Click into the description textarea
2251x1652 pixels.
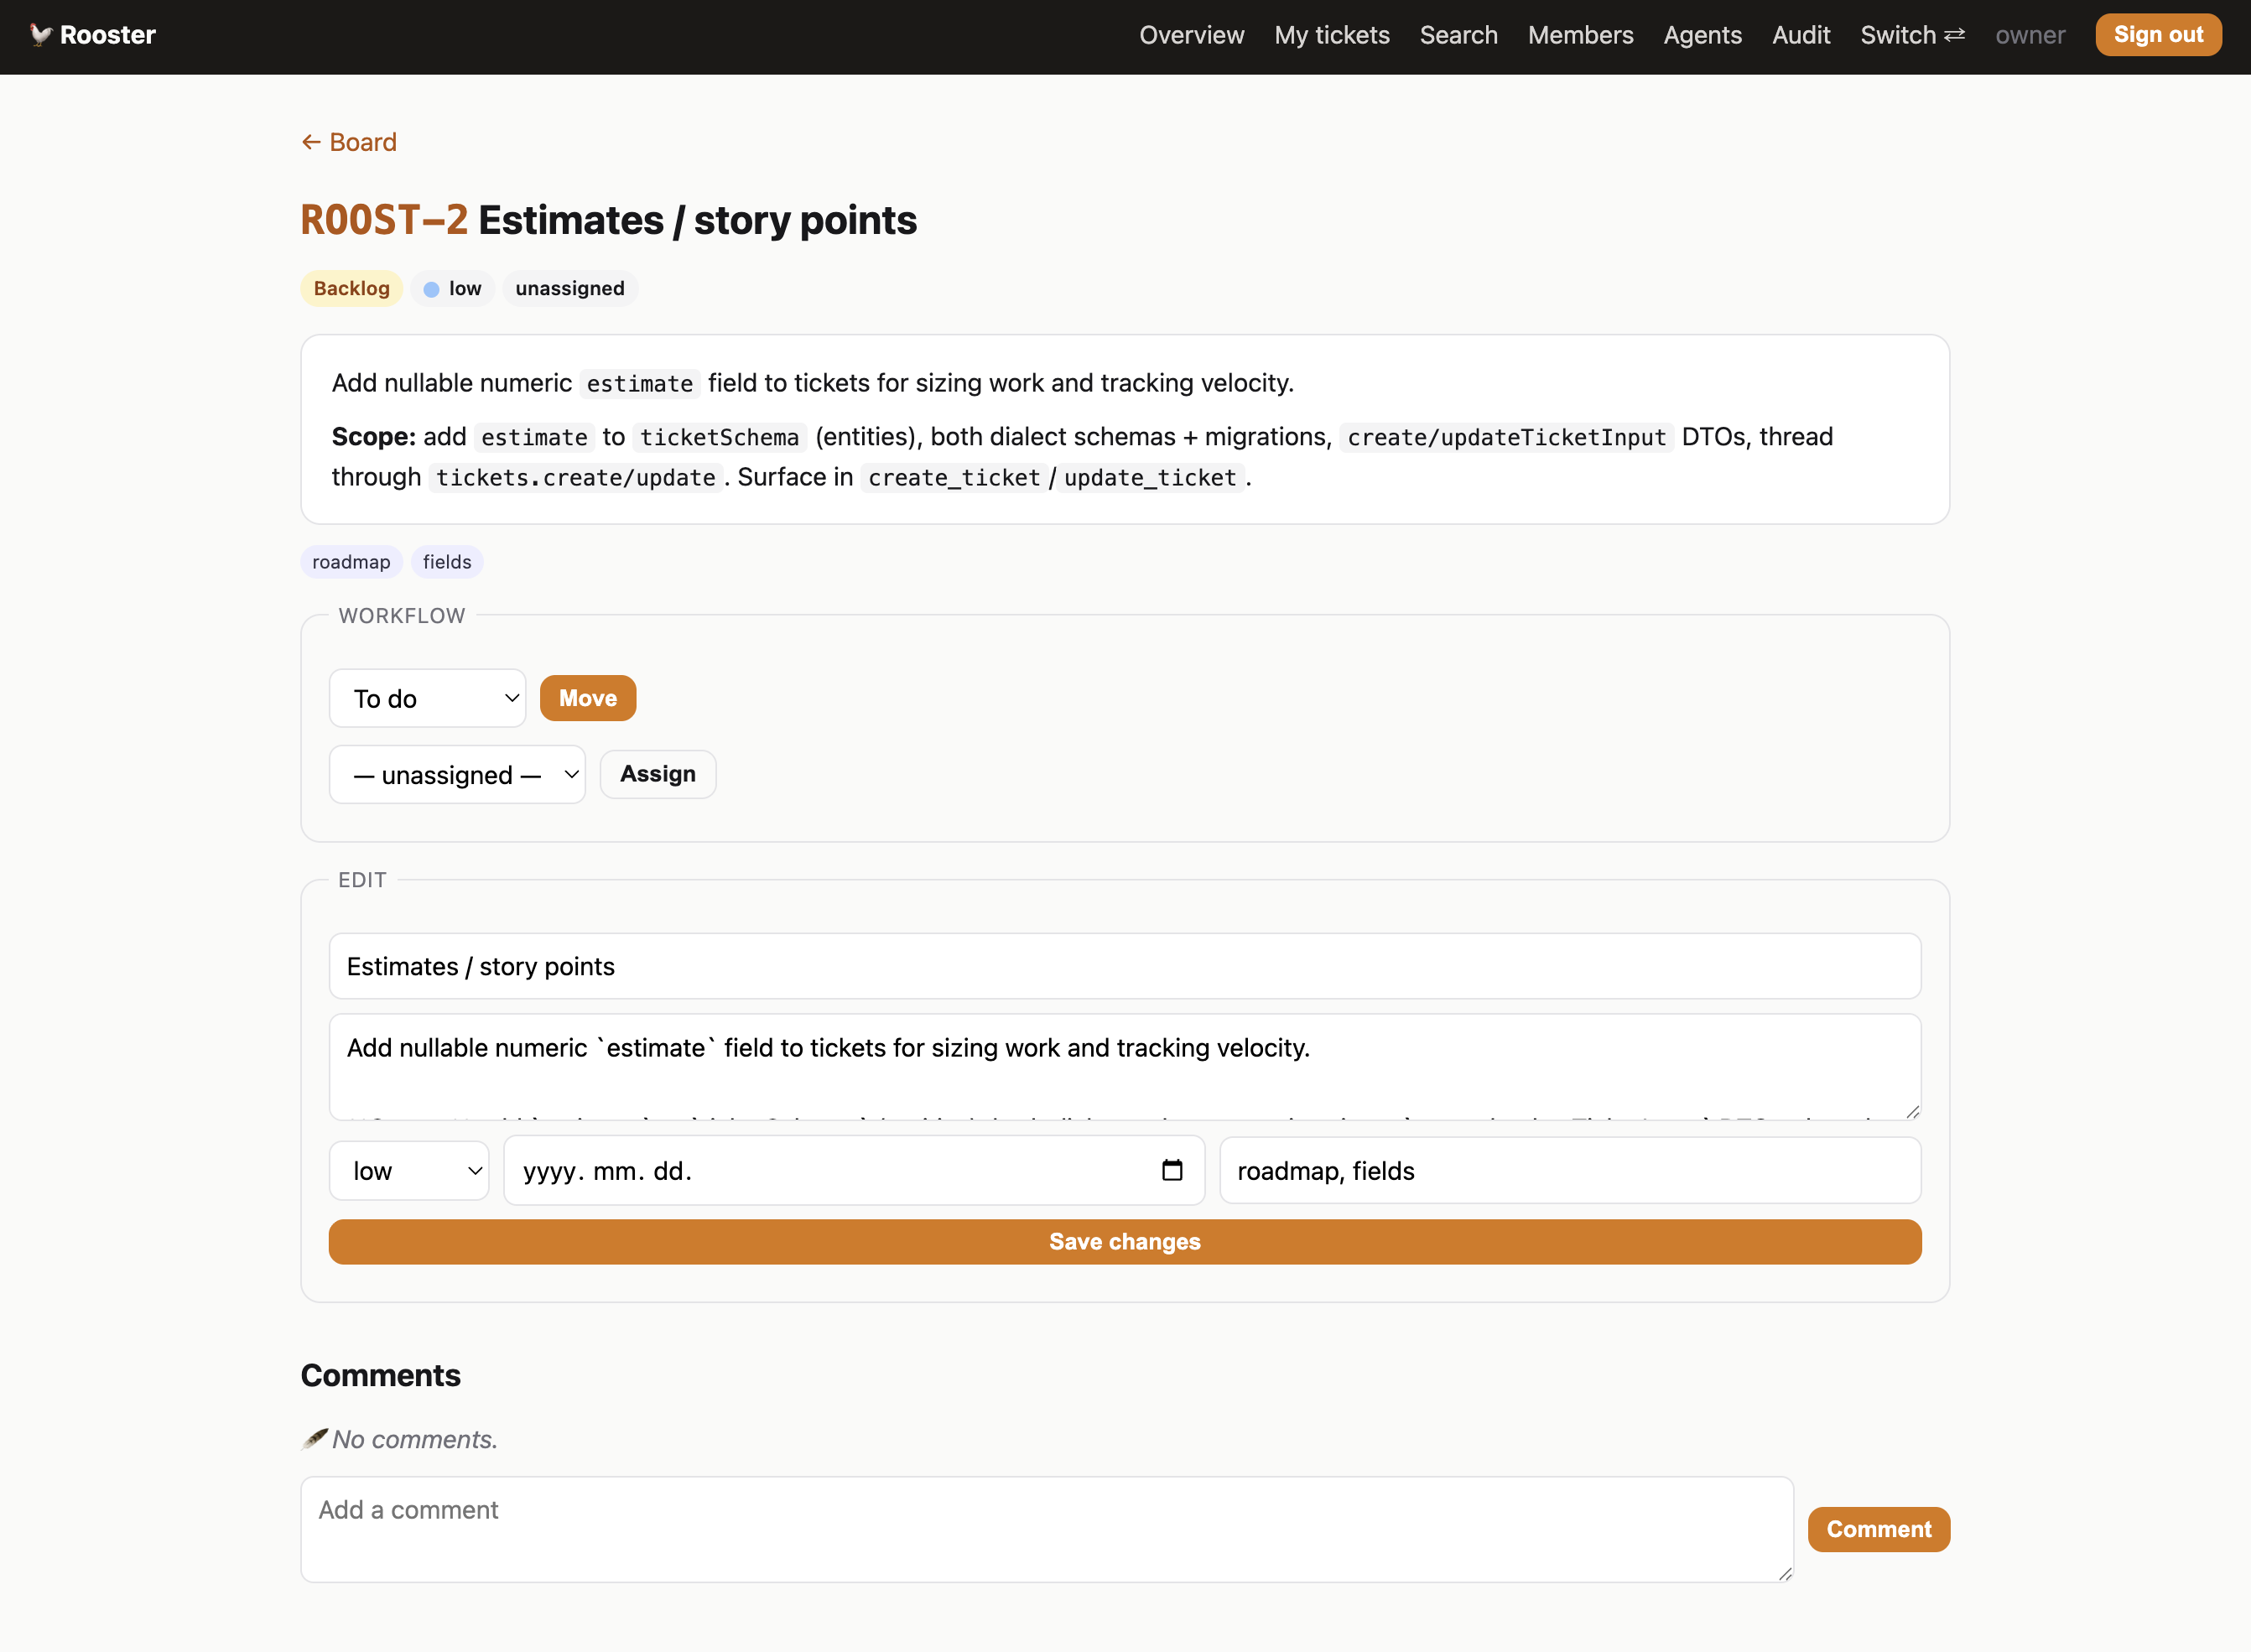click(1125, 1066)
